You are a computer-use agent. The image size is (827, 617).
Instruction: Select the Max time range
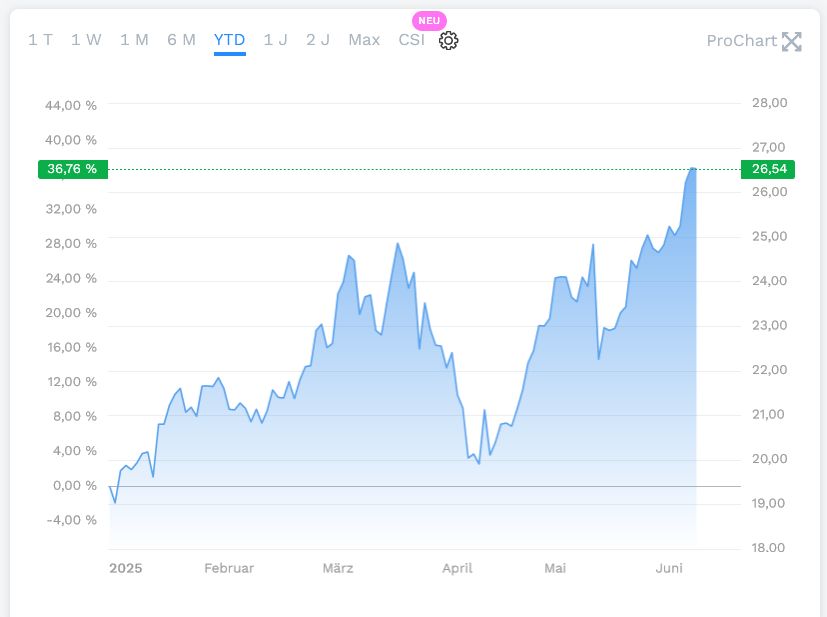tap(364, 40)
